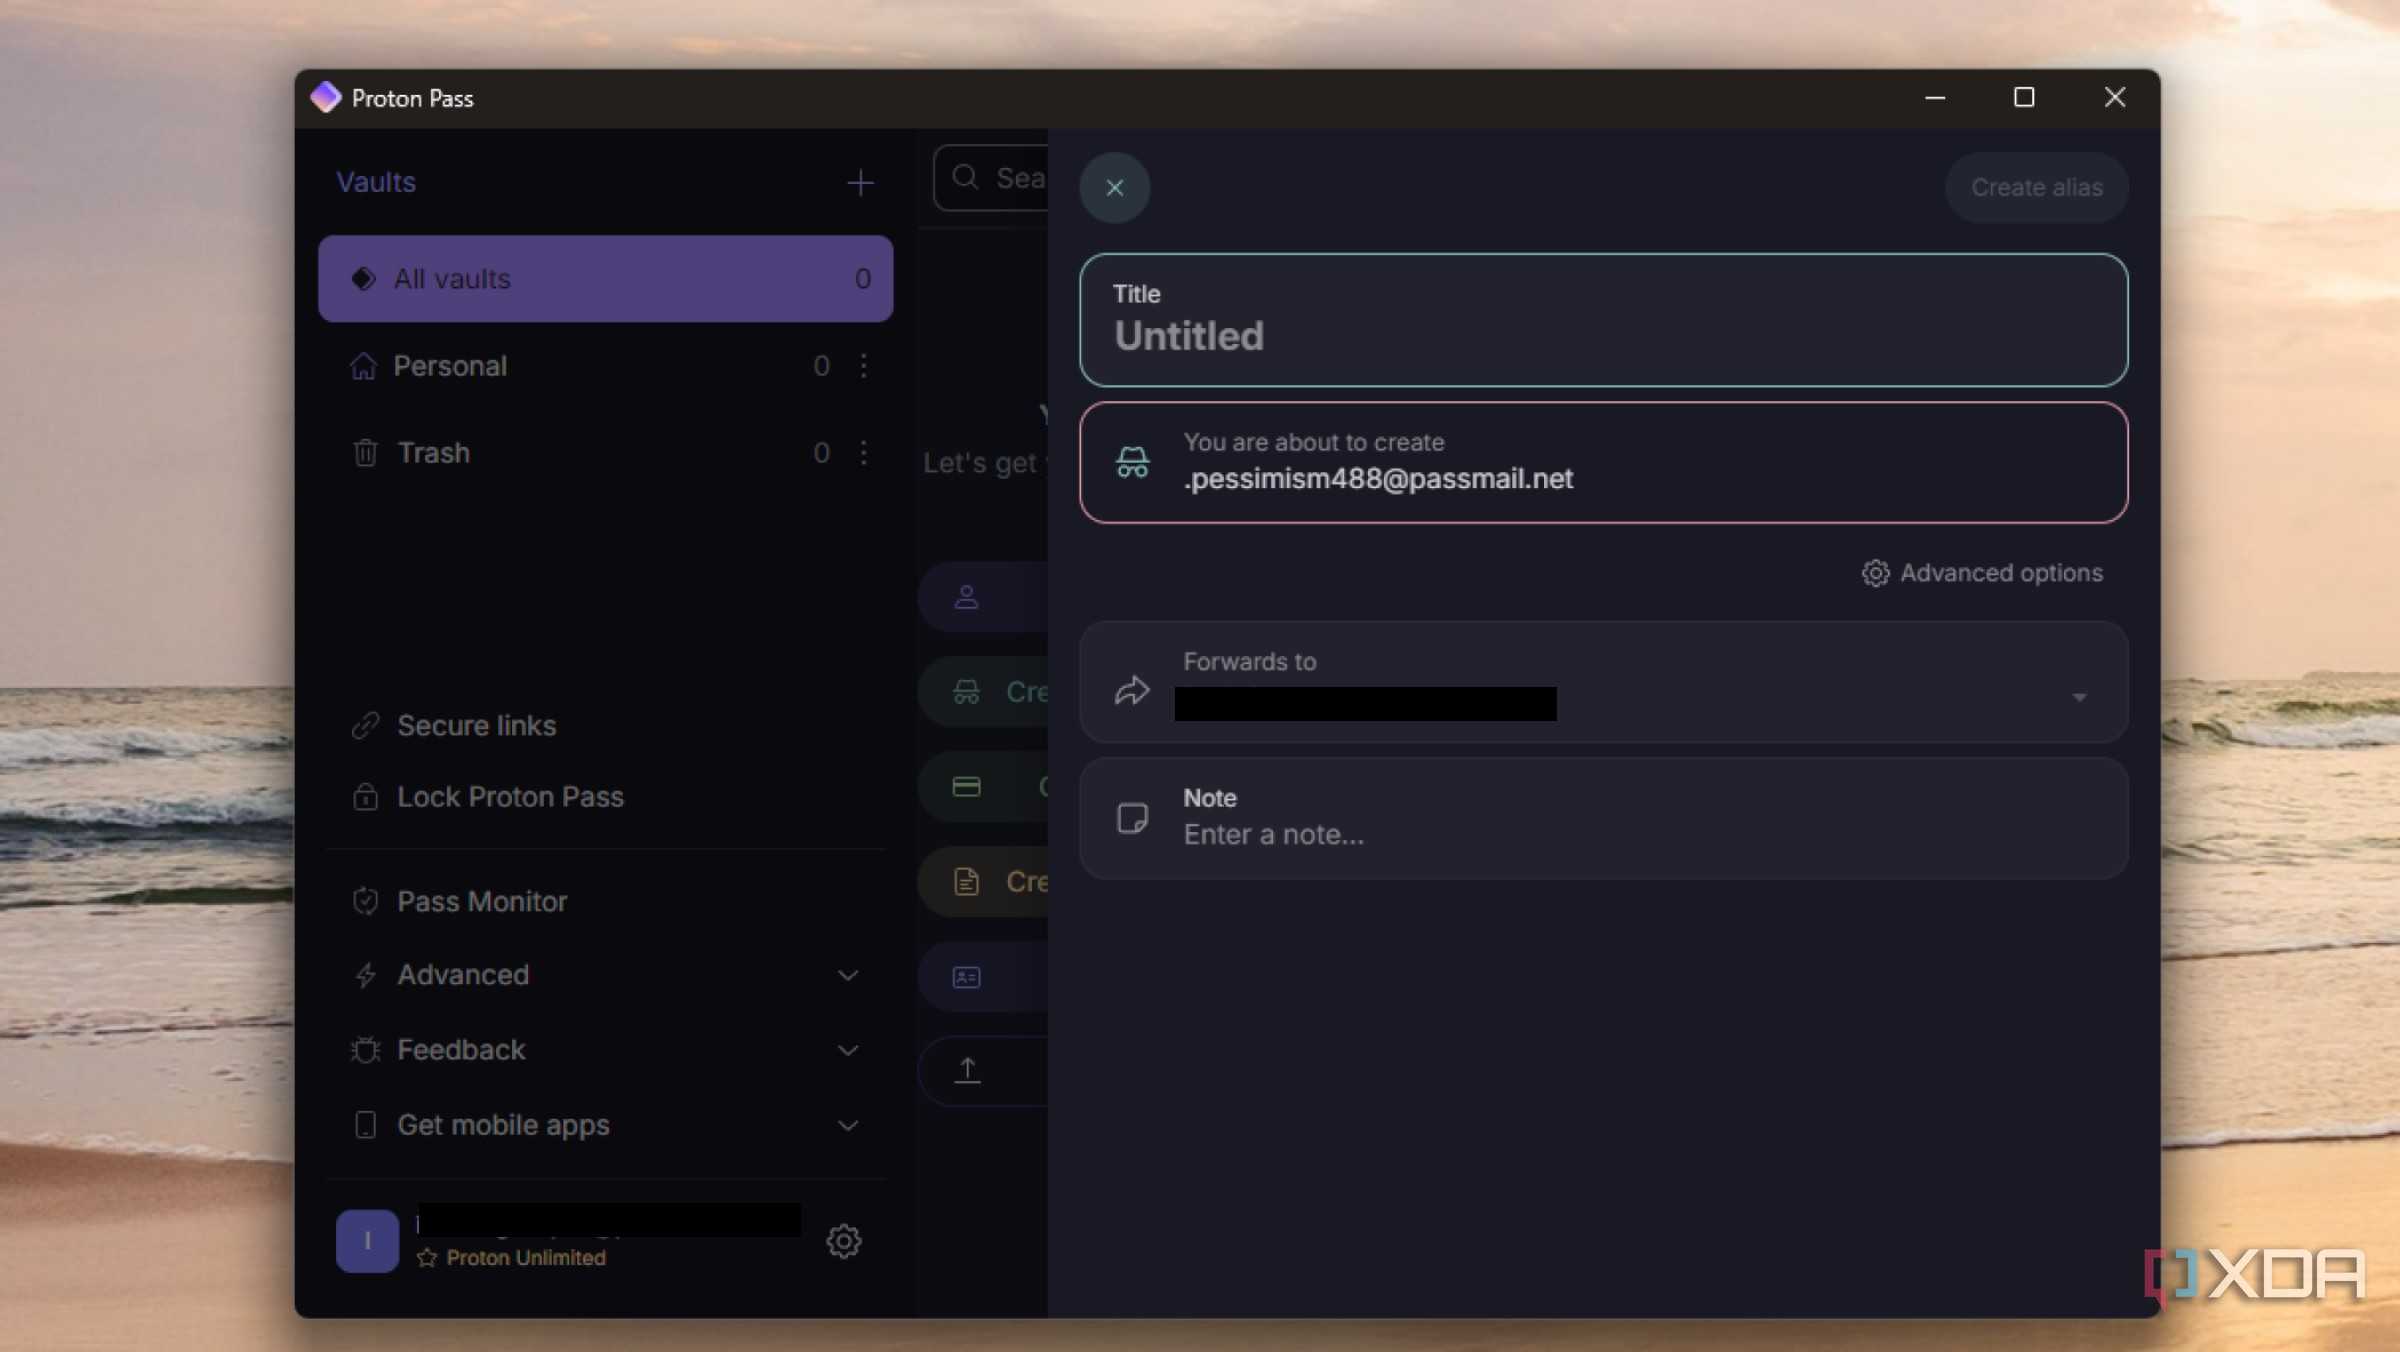2400x1352 pixels.
Task: Click the create card shortcut button
Action: tap(983, 787)
